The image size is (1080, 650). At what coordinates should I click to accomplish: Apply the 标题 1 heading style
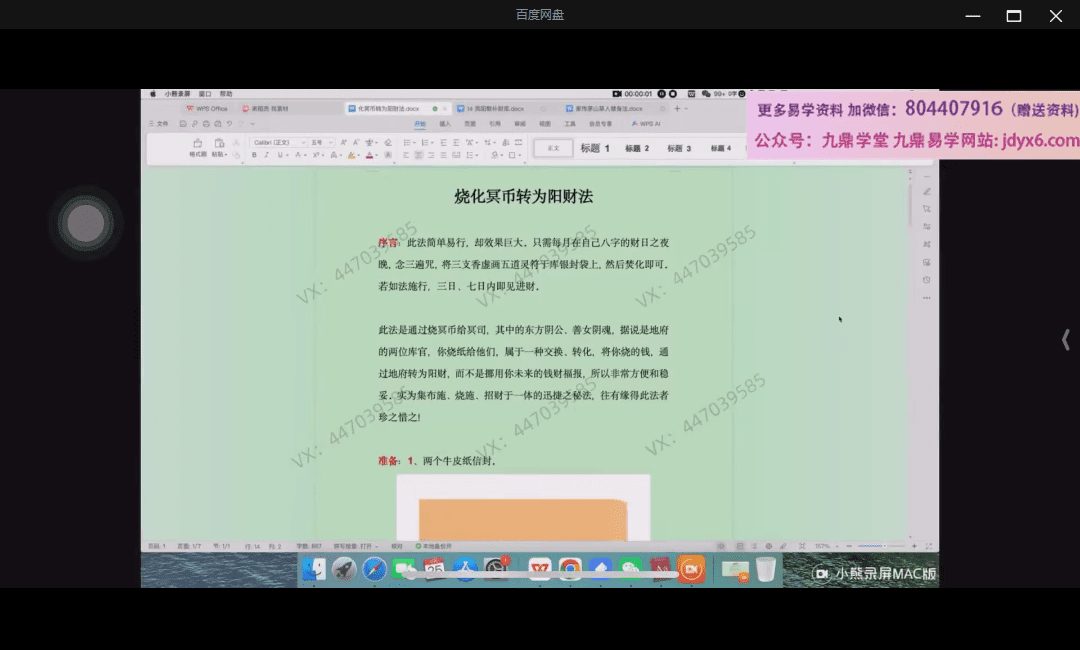click(595, 148)
